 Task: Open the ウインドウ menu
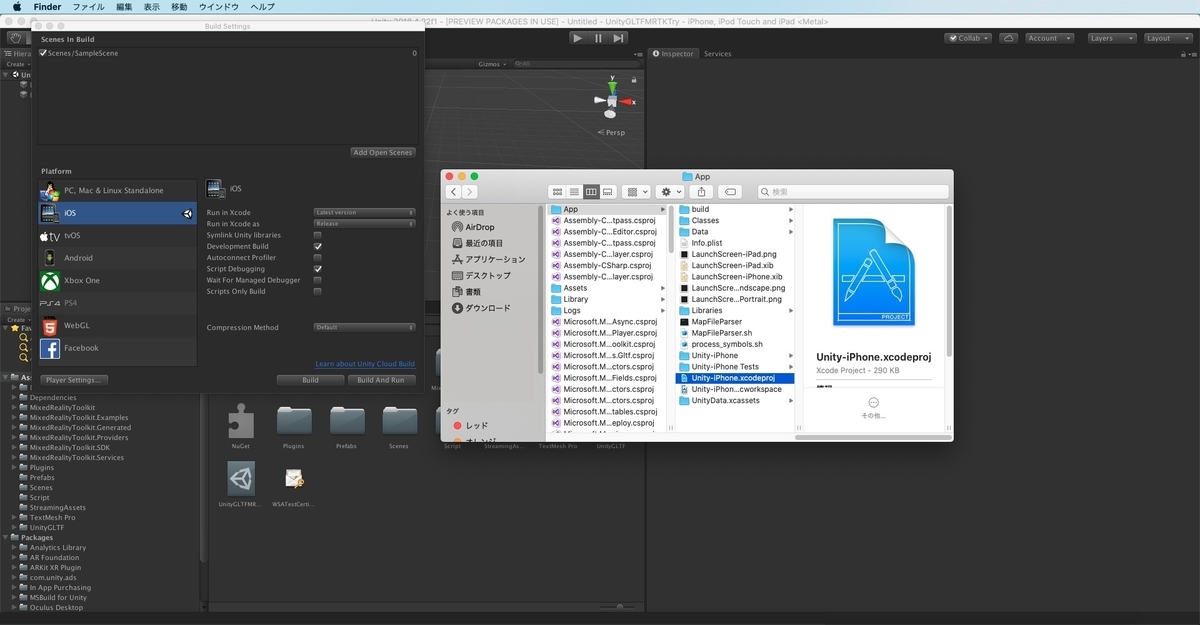click(x=218, y=7)
